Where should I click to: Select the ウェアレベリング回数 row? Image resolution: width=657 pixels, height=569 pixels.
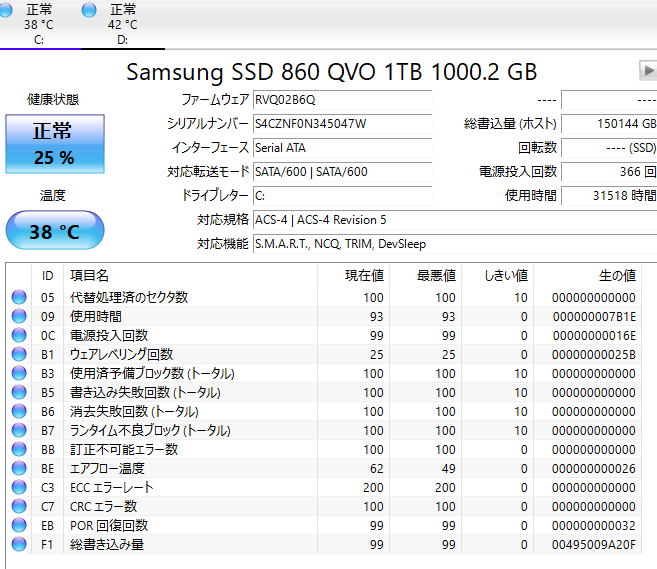[323, 354]
